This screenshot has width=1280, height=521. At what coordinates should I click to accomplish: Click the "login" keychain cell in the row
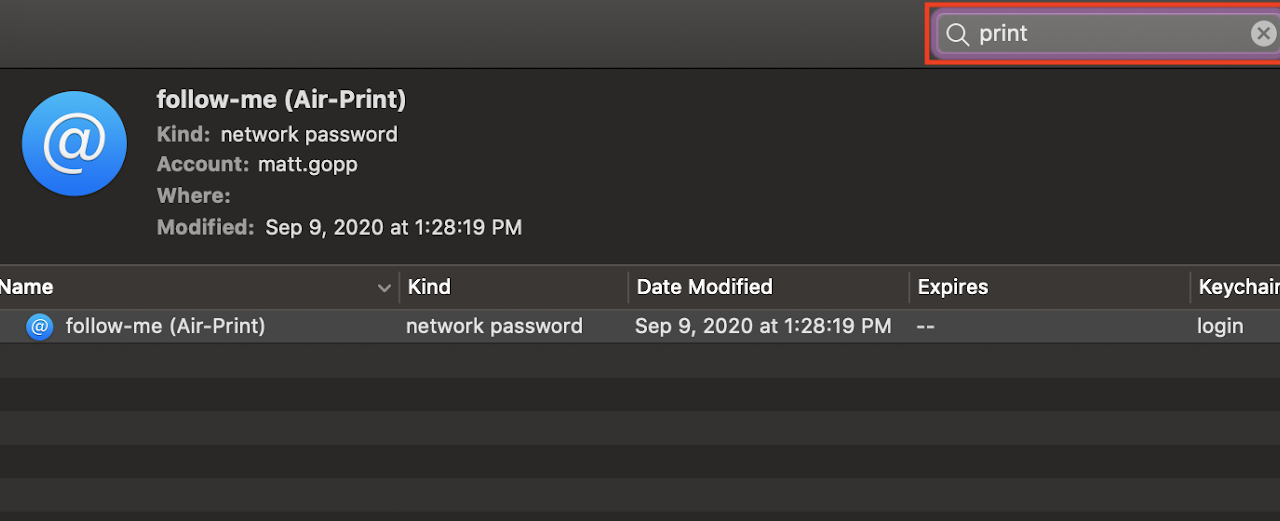(x=1220, y=326)
